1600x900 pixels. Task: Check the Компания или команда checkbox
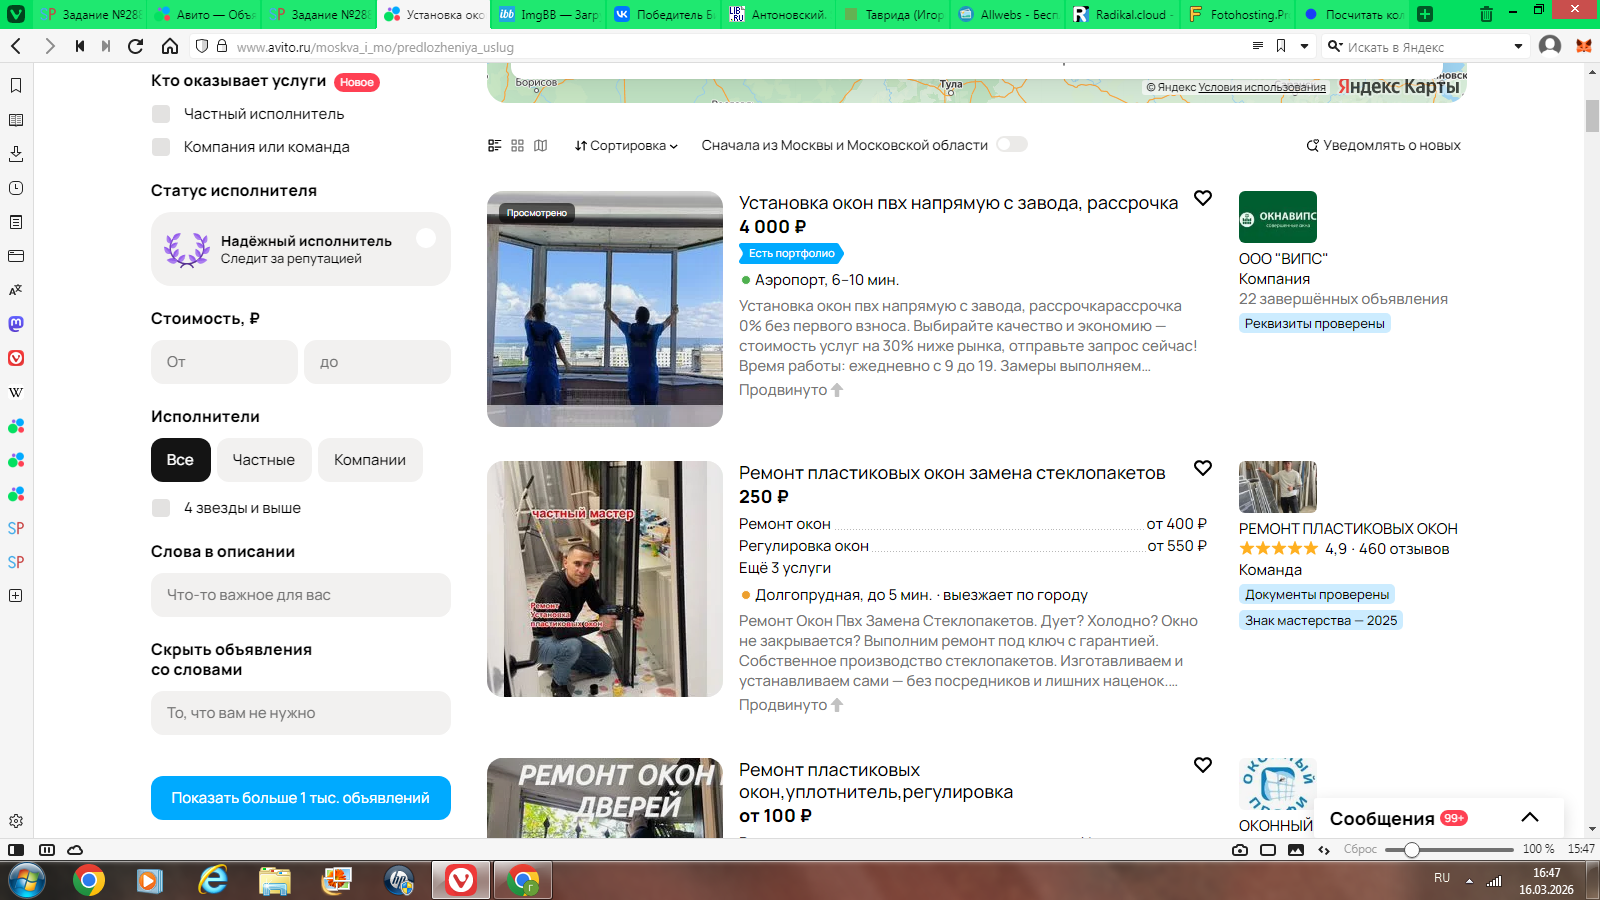161,147
